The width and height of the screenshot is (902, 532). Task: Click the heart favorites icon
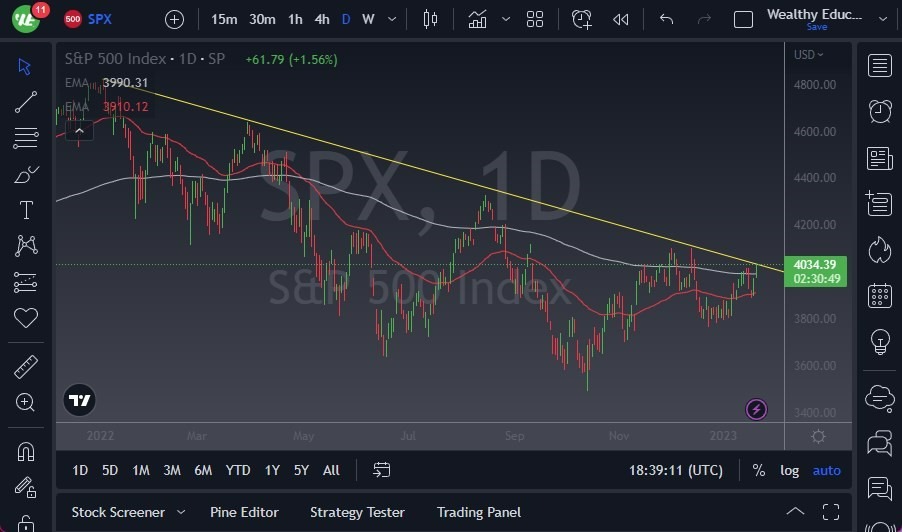click(26, 317)
